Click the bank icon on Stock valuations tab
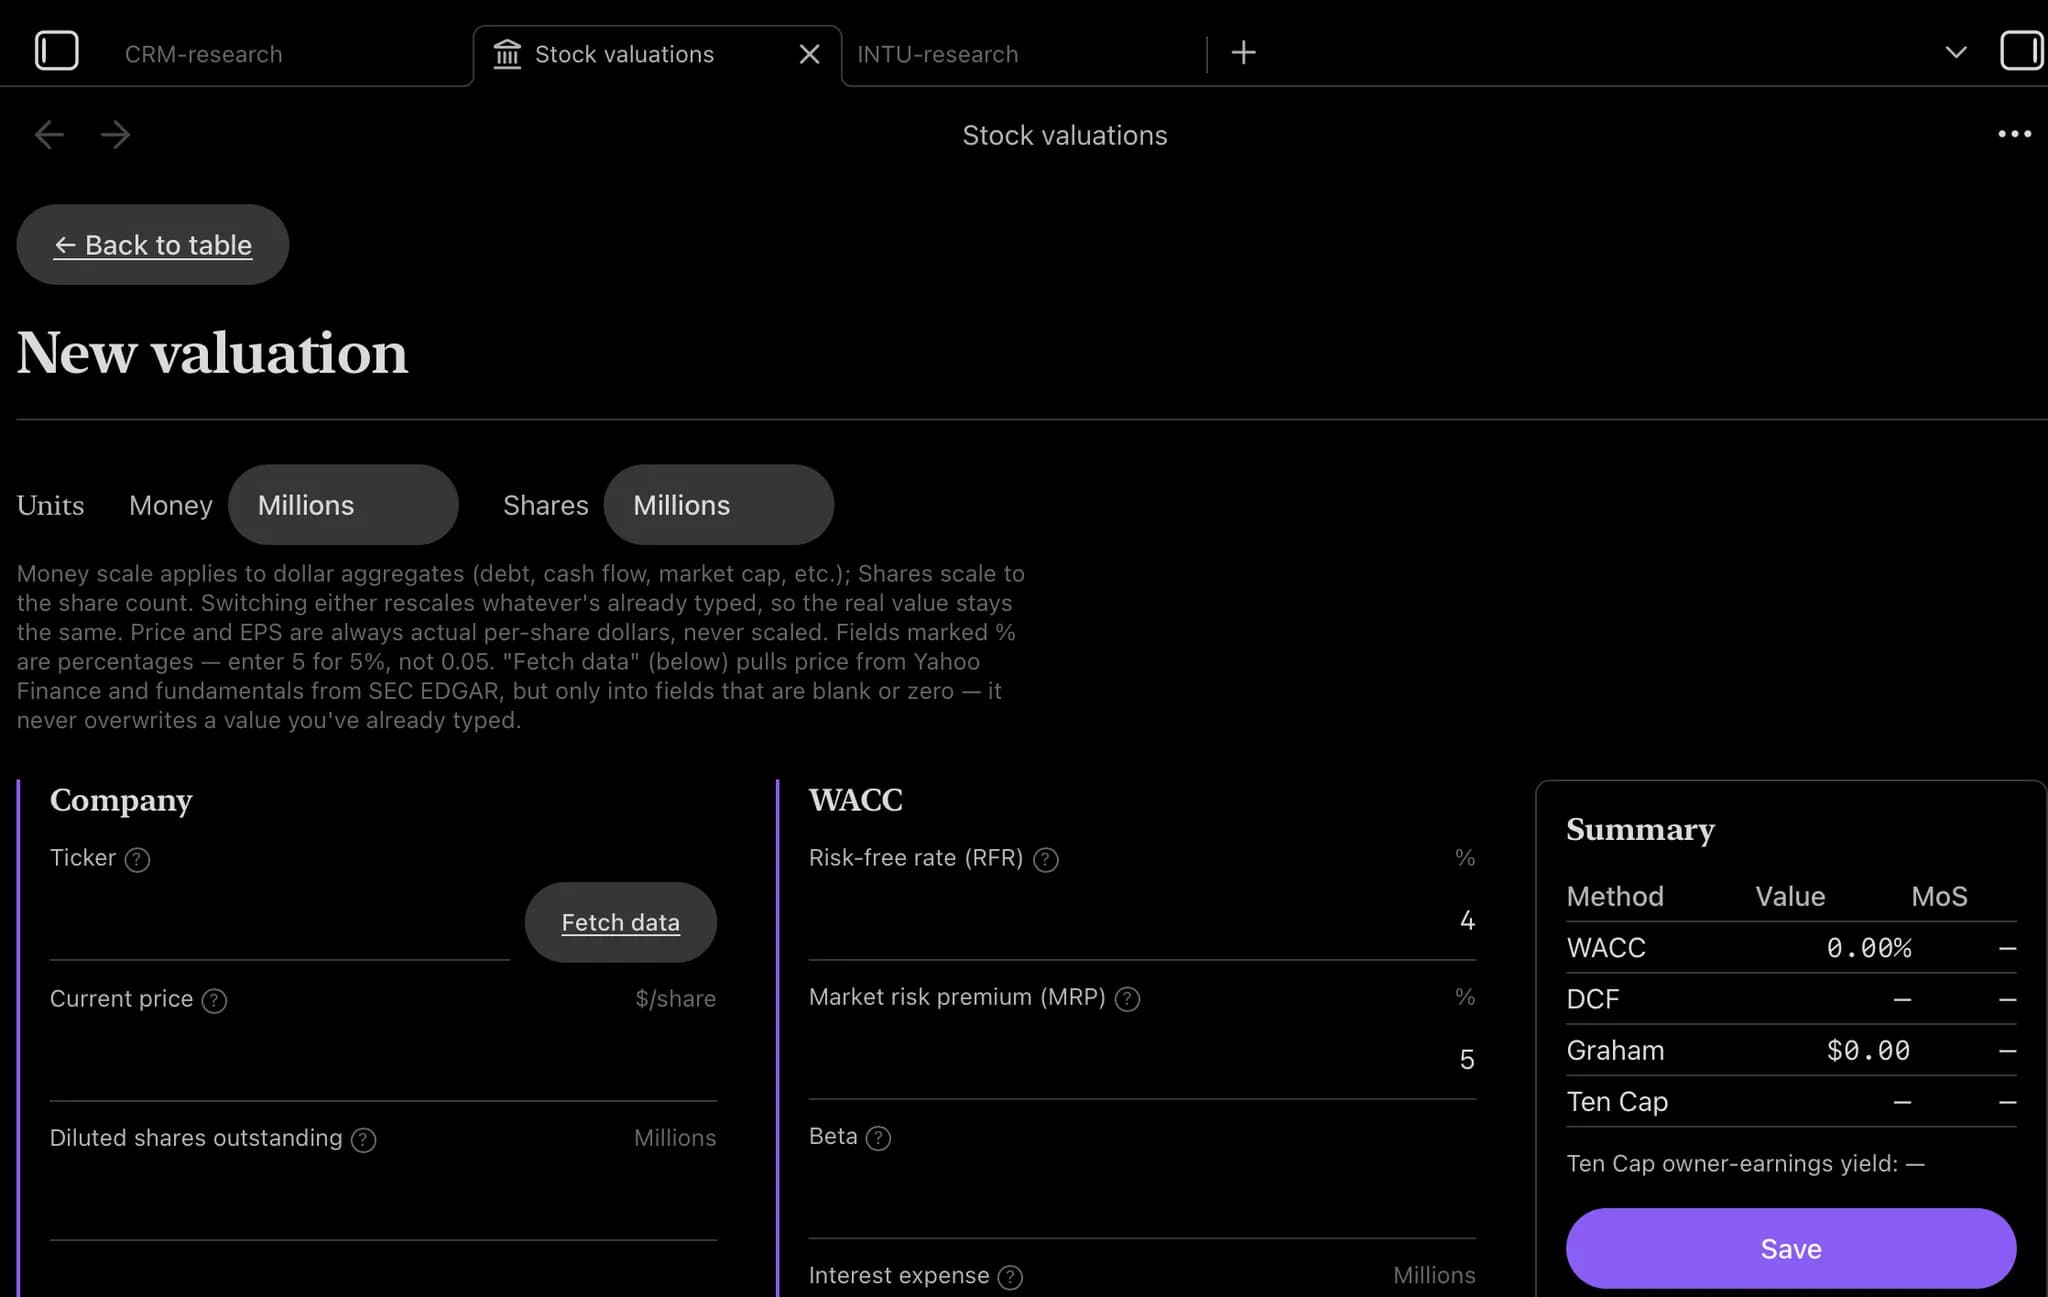This screenshot has width=2048, height=1297. coord(507,54)
